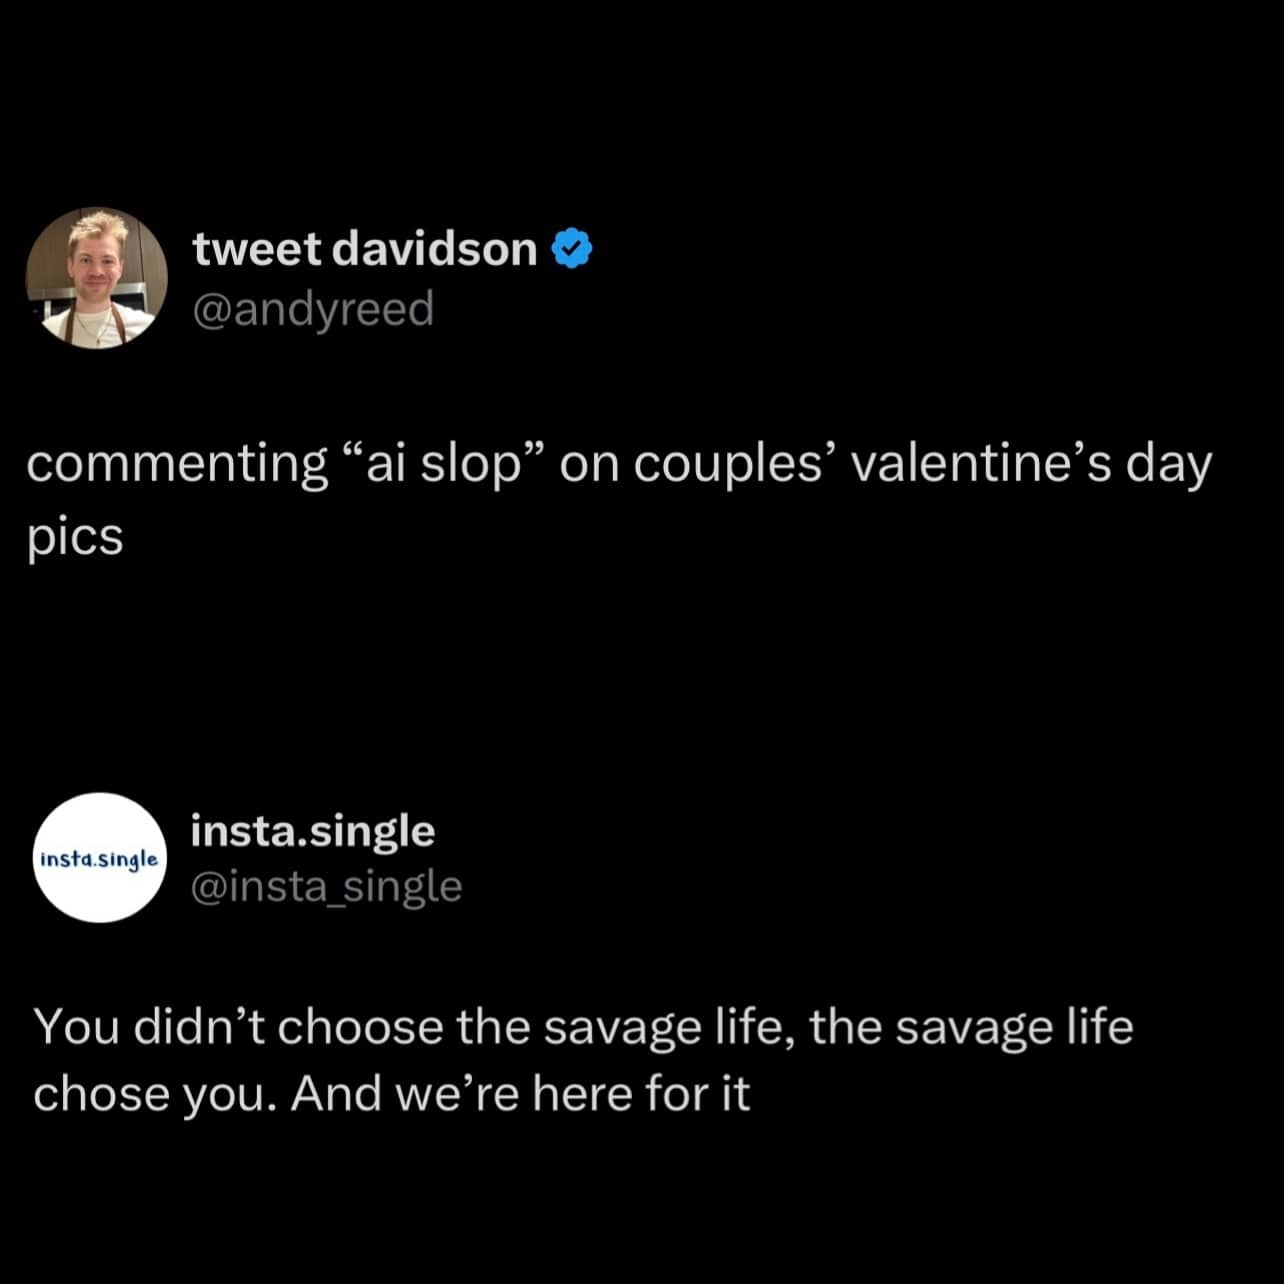
Task: Click the insta.single round logo avatar
Action: (100, 858)
